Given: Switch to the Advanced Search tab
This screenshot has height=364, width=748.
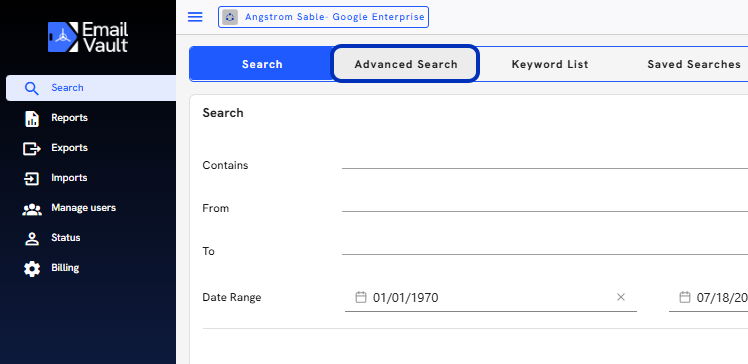Looking at the screenshot, I should (405, 64).
